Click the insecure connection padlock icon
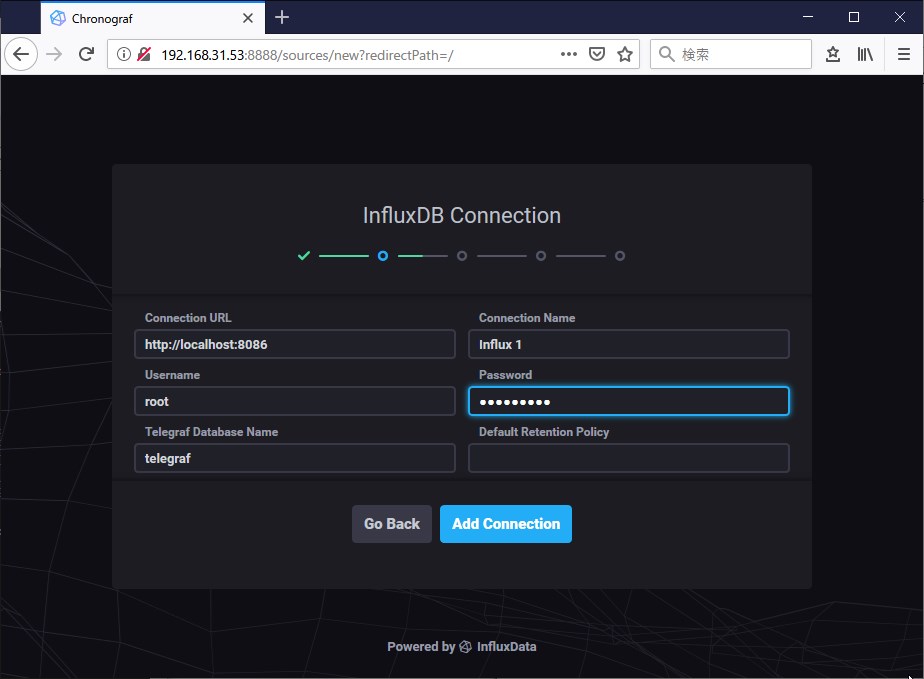Viewport: 924px width, 679px height. [x=144, y=54]
